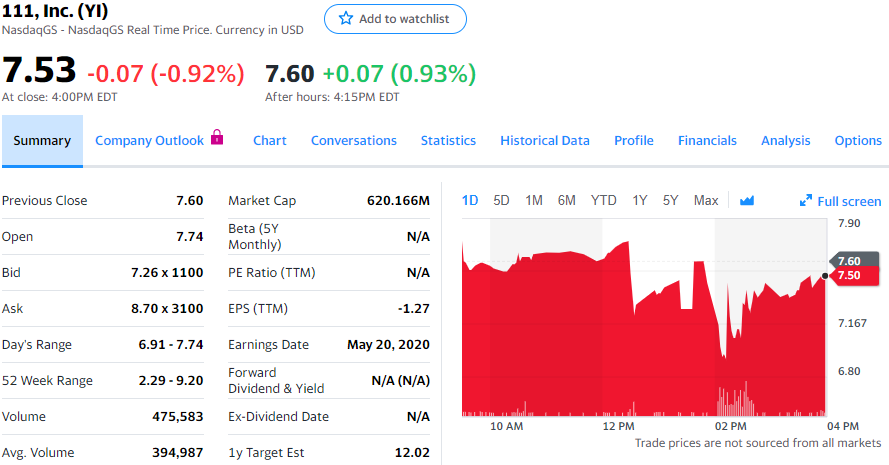The height and width of the screenshot is (465, 889).
Task: Choose the YTD chart range
Action: click(603, 201)
